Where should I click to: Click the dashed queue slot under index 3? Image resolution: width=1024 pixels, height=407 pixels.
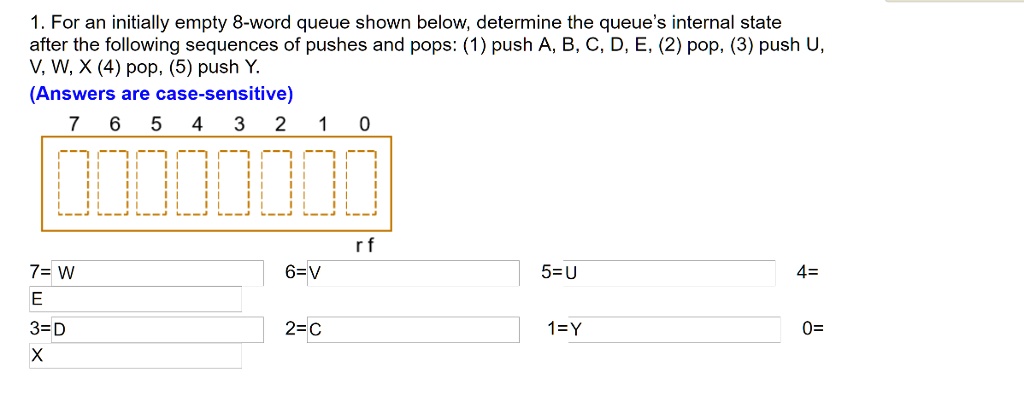coord(234,183)
